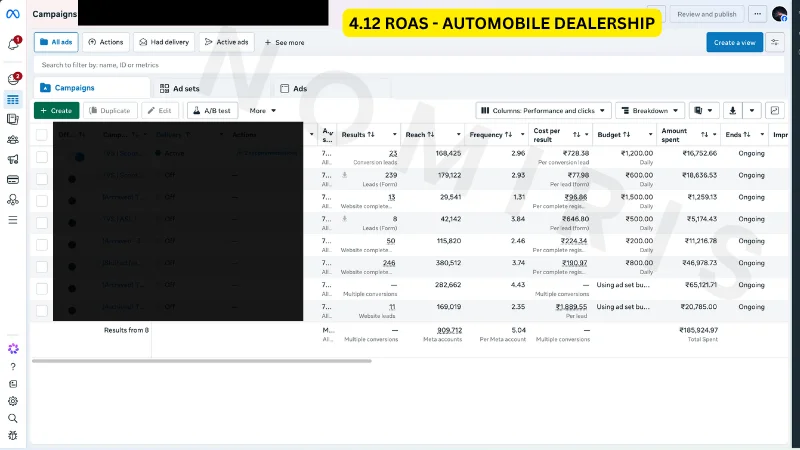The image size is (800, 450).
Task: Expand the More dropdown
Action: tap(262, 111)
